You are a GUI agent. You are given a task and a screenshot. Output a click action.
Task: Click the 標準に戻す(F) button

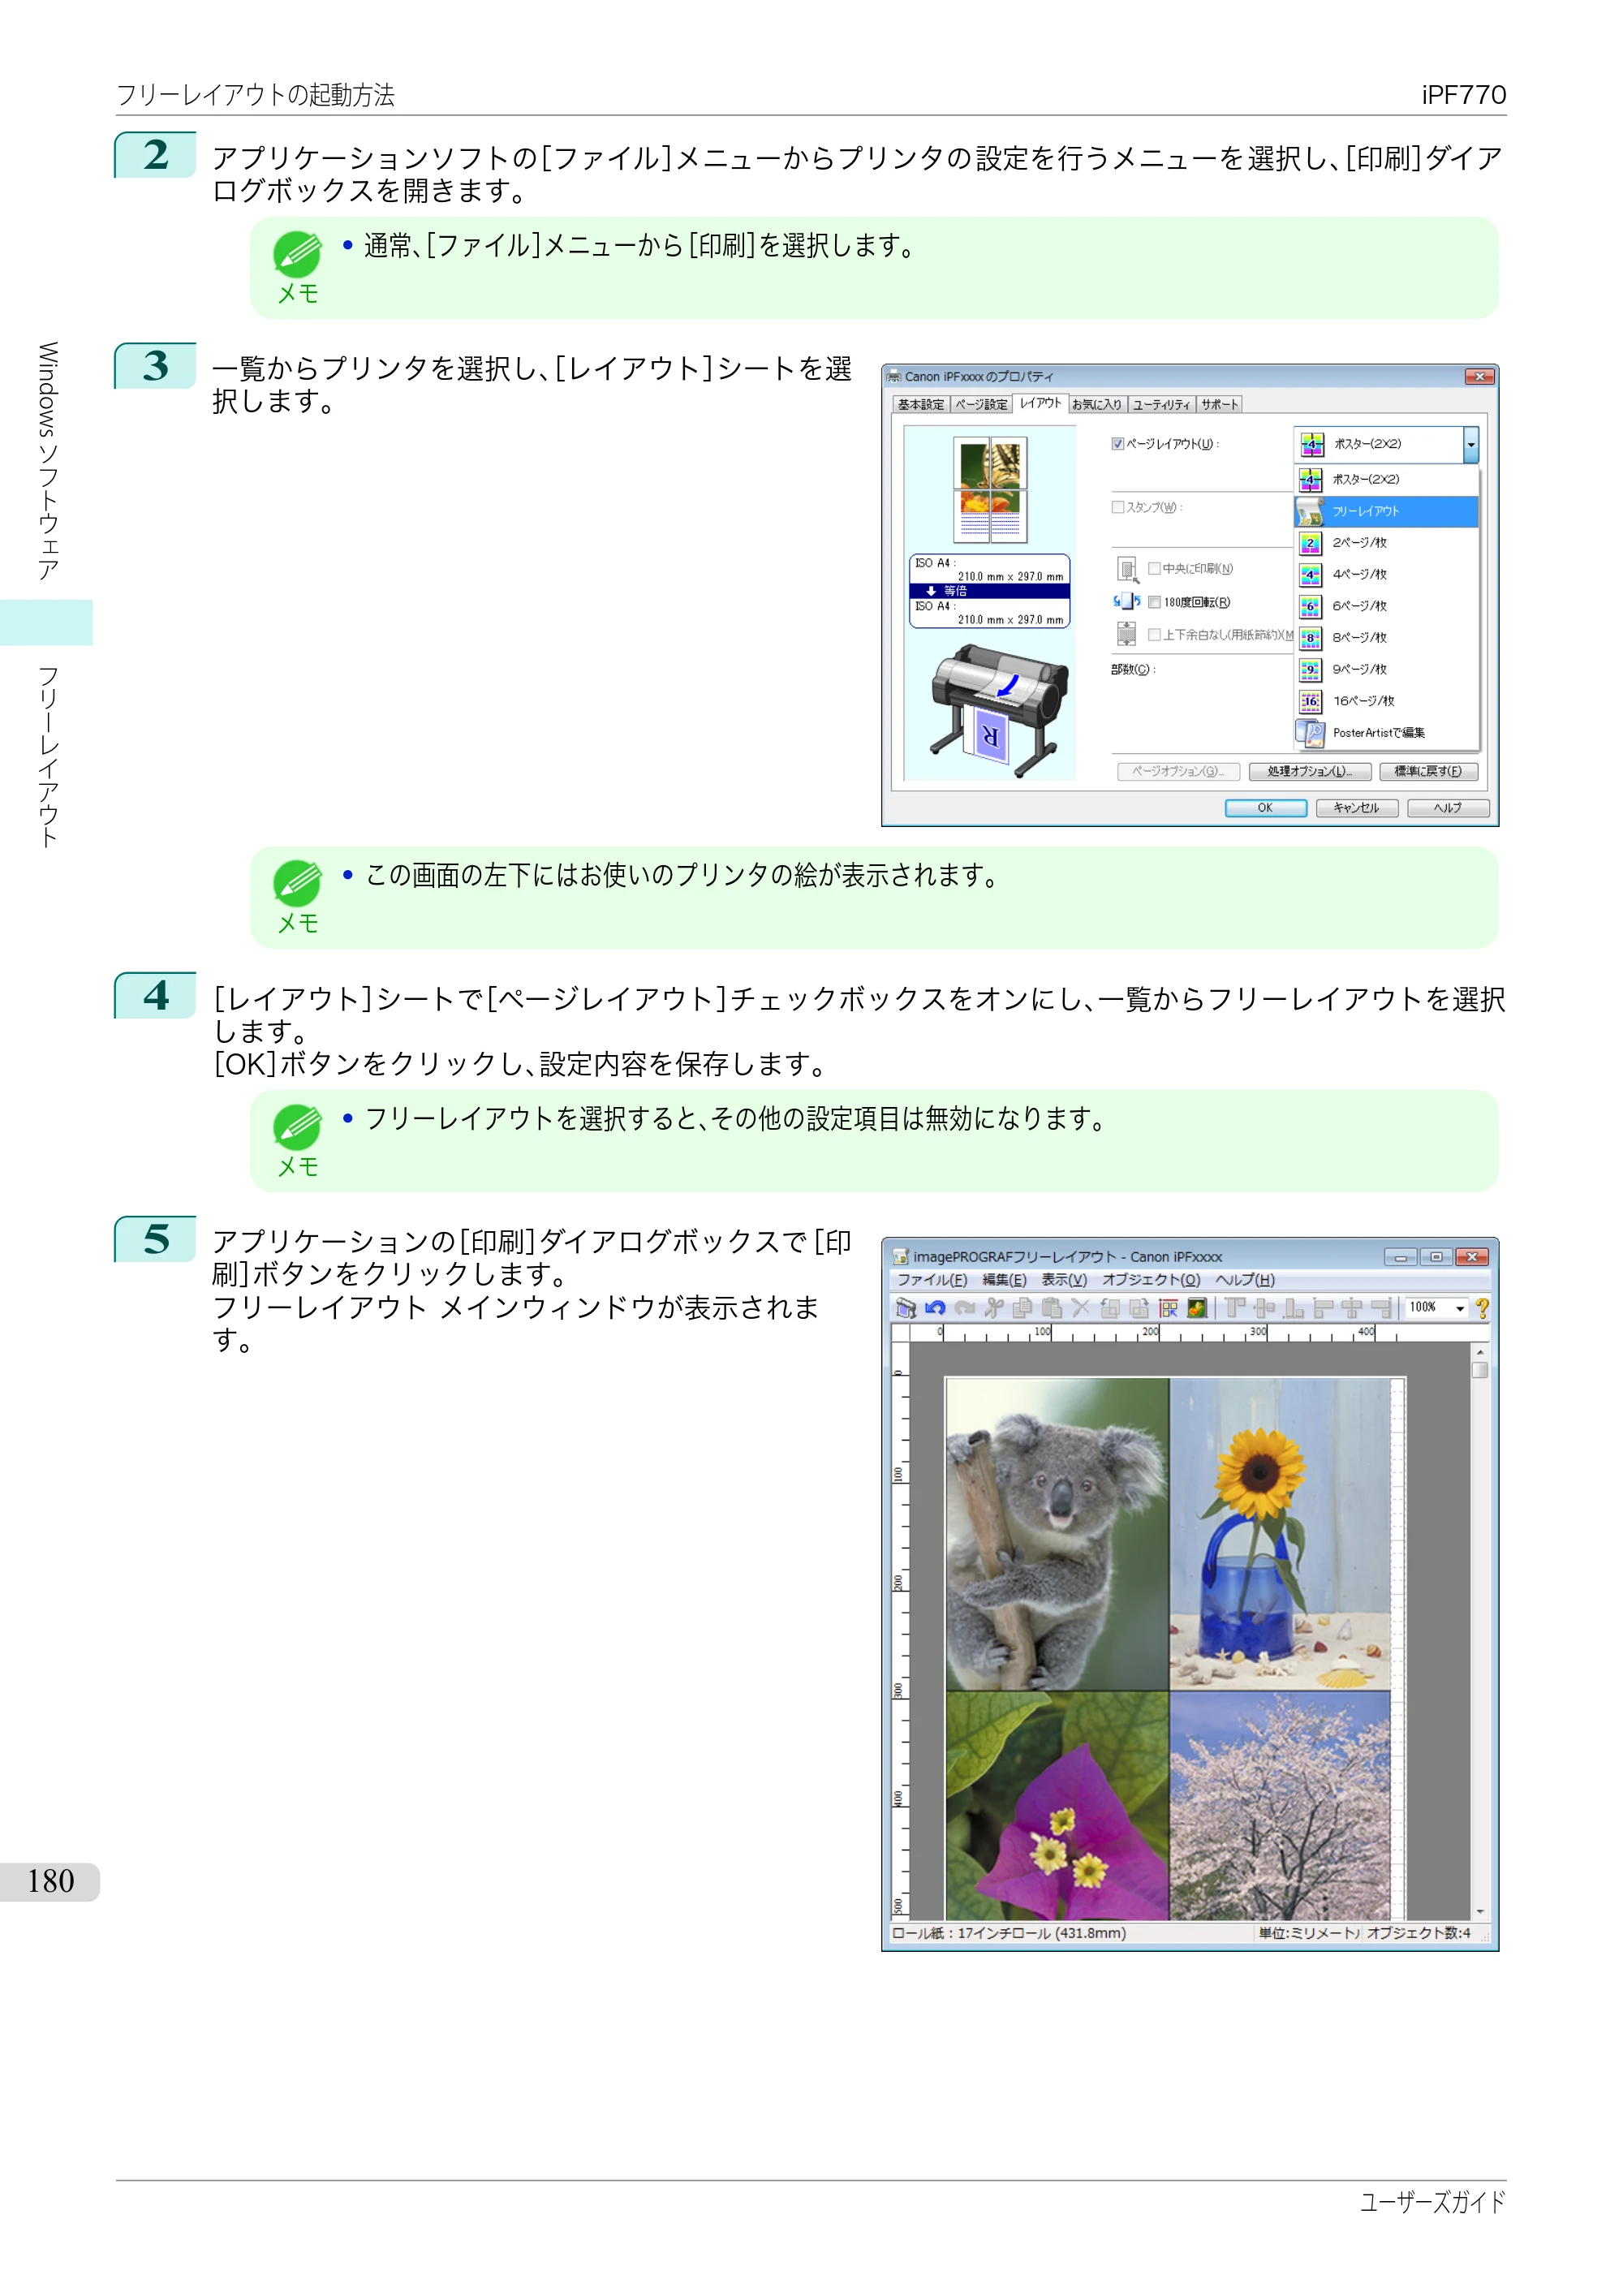1428,772
